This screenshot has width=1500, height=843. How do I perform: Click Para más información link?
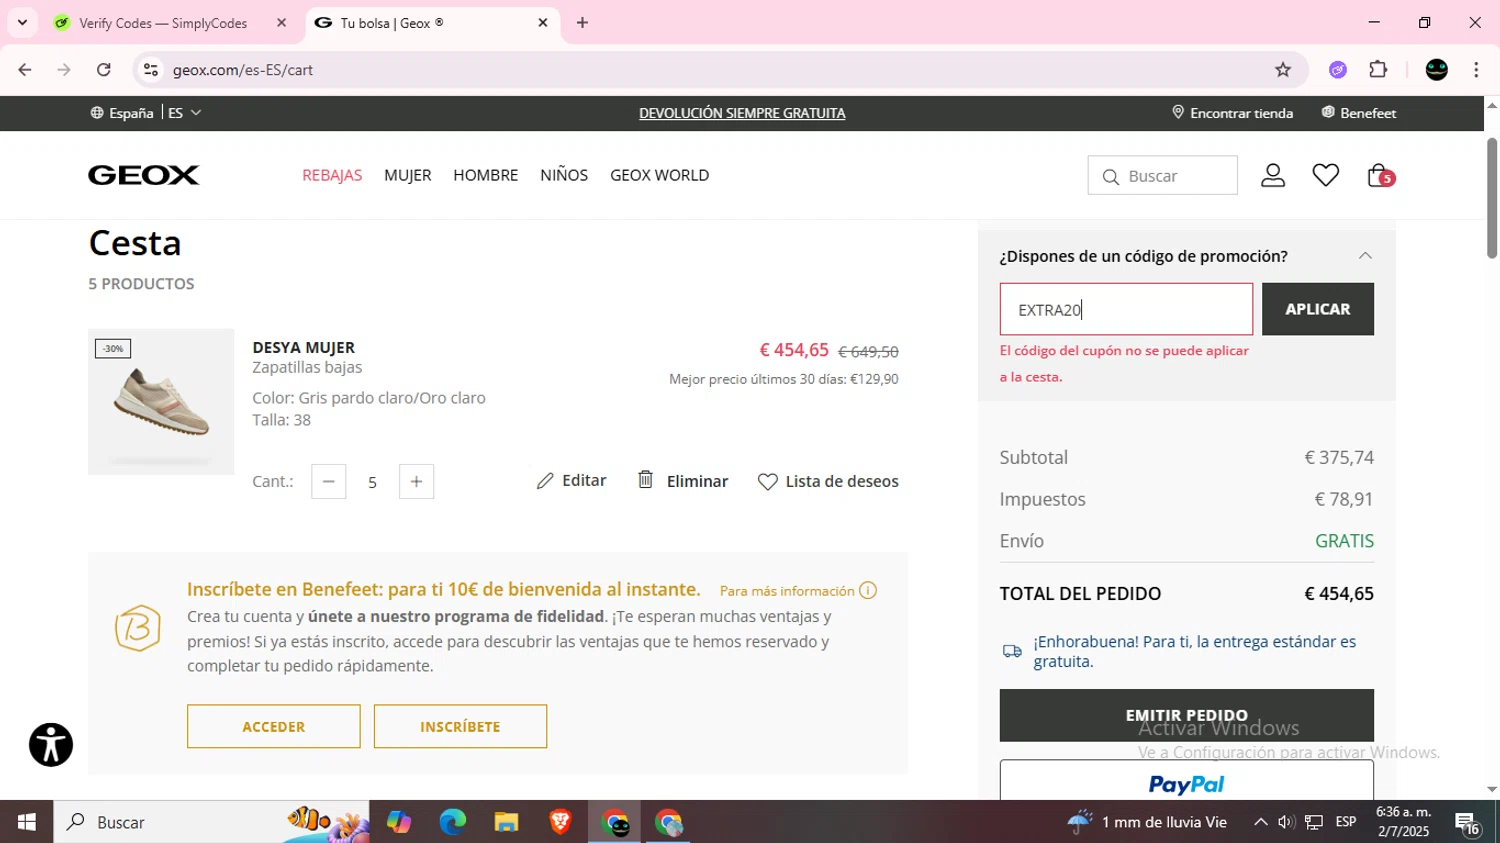tap(787, 591)
